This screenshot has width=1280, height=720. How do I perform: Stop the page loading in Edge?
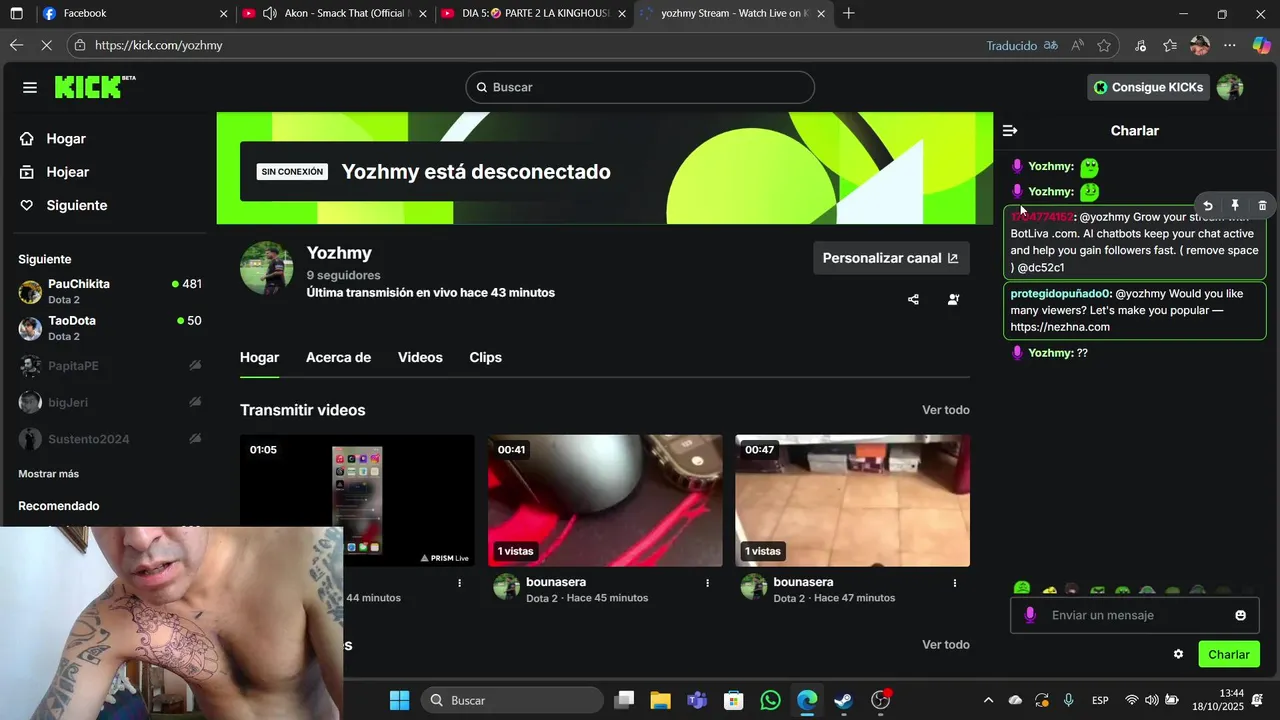point(49,45)
